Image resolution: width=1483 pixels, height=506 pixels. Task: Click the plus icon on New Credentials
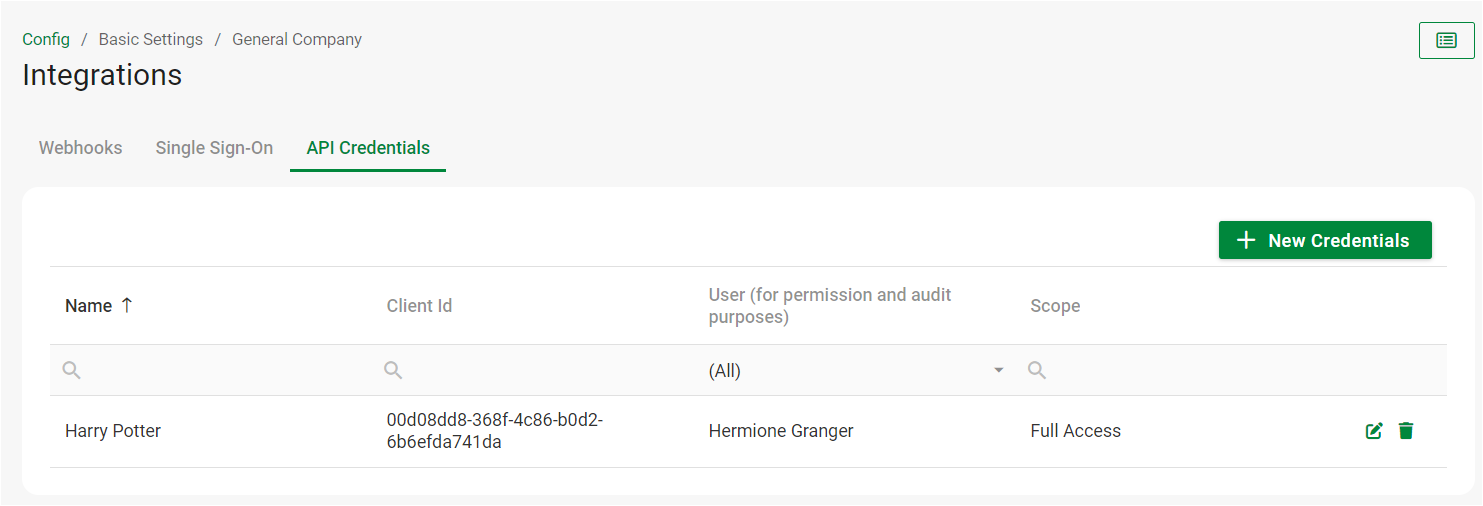click(x=1246, y=241)
